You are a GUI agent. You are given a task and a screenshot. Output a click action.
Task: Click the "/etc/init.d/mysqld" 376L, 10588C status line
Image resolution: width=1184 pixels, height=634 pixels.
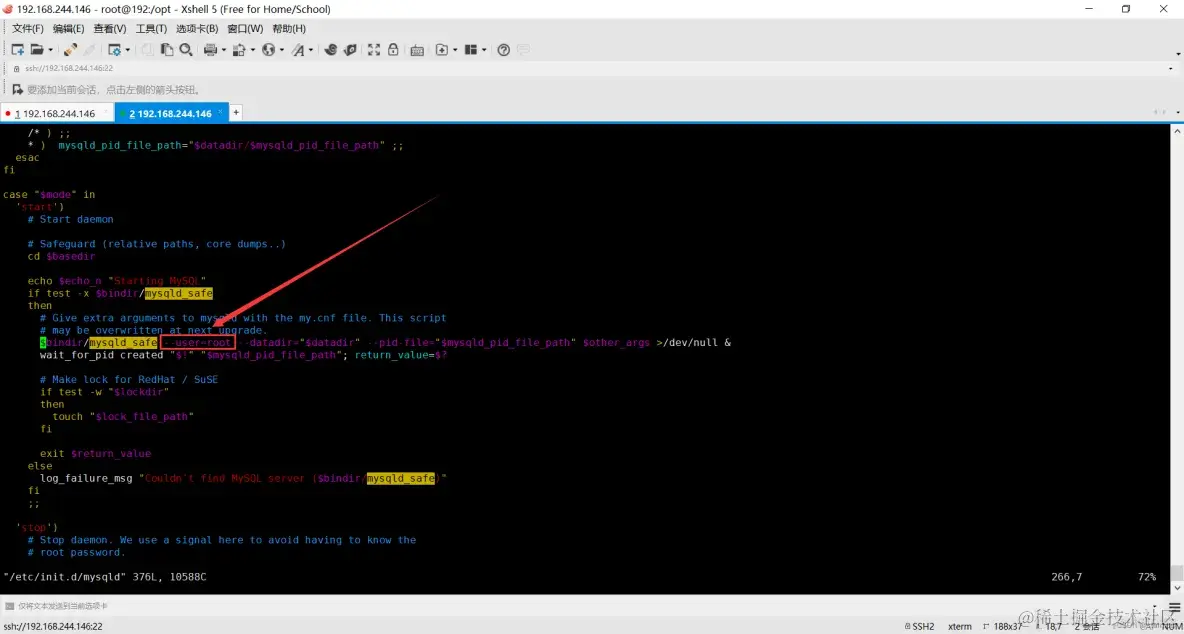[x=105, y=577]
